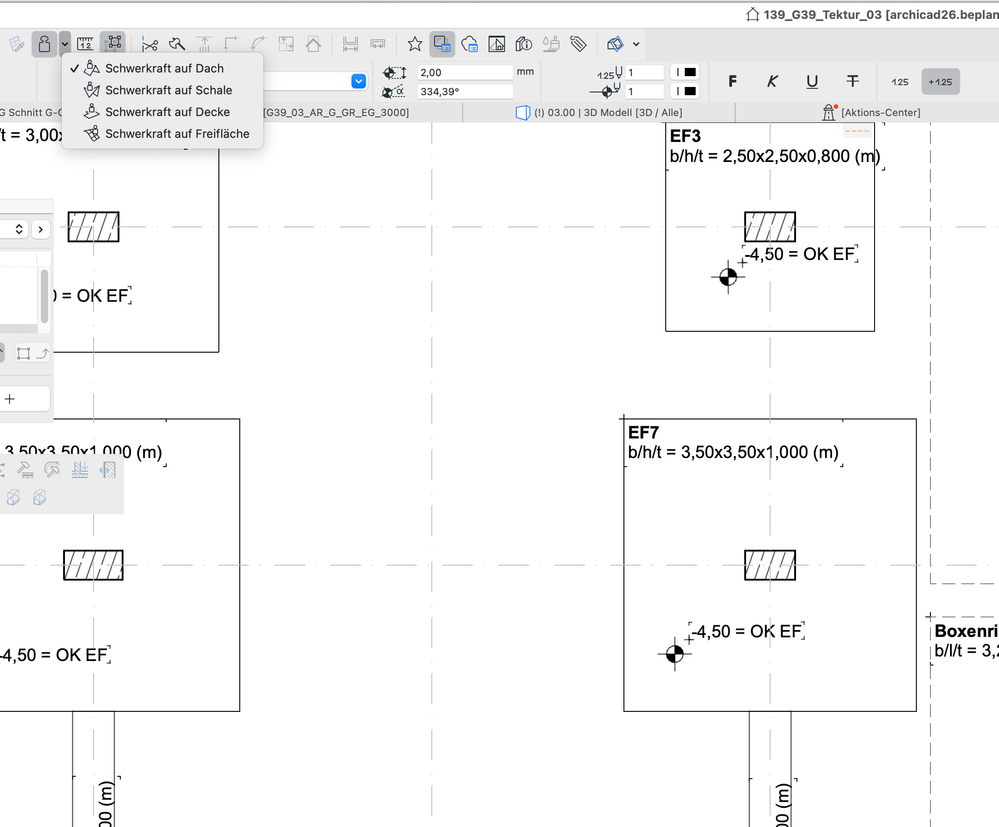Click the blue layered diamond icon
Viewport: 999px width, 827px height.
click(615, 44)
